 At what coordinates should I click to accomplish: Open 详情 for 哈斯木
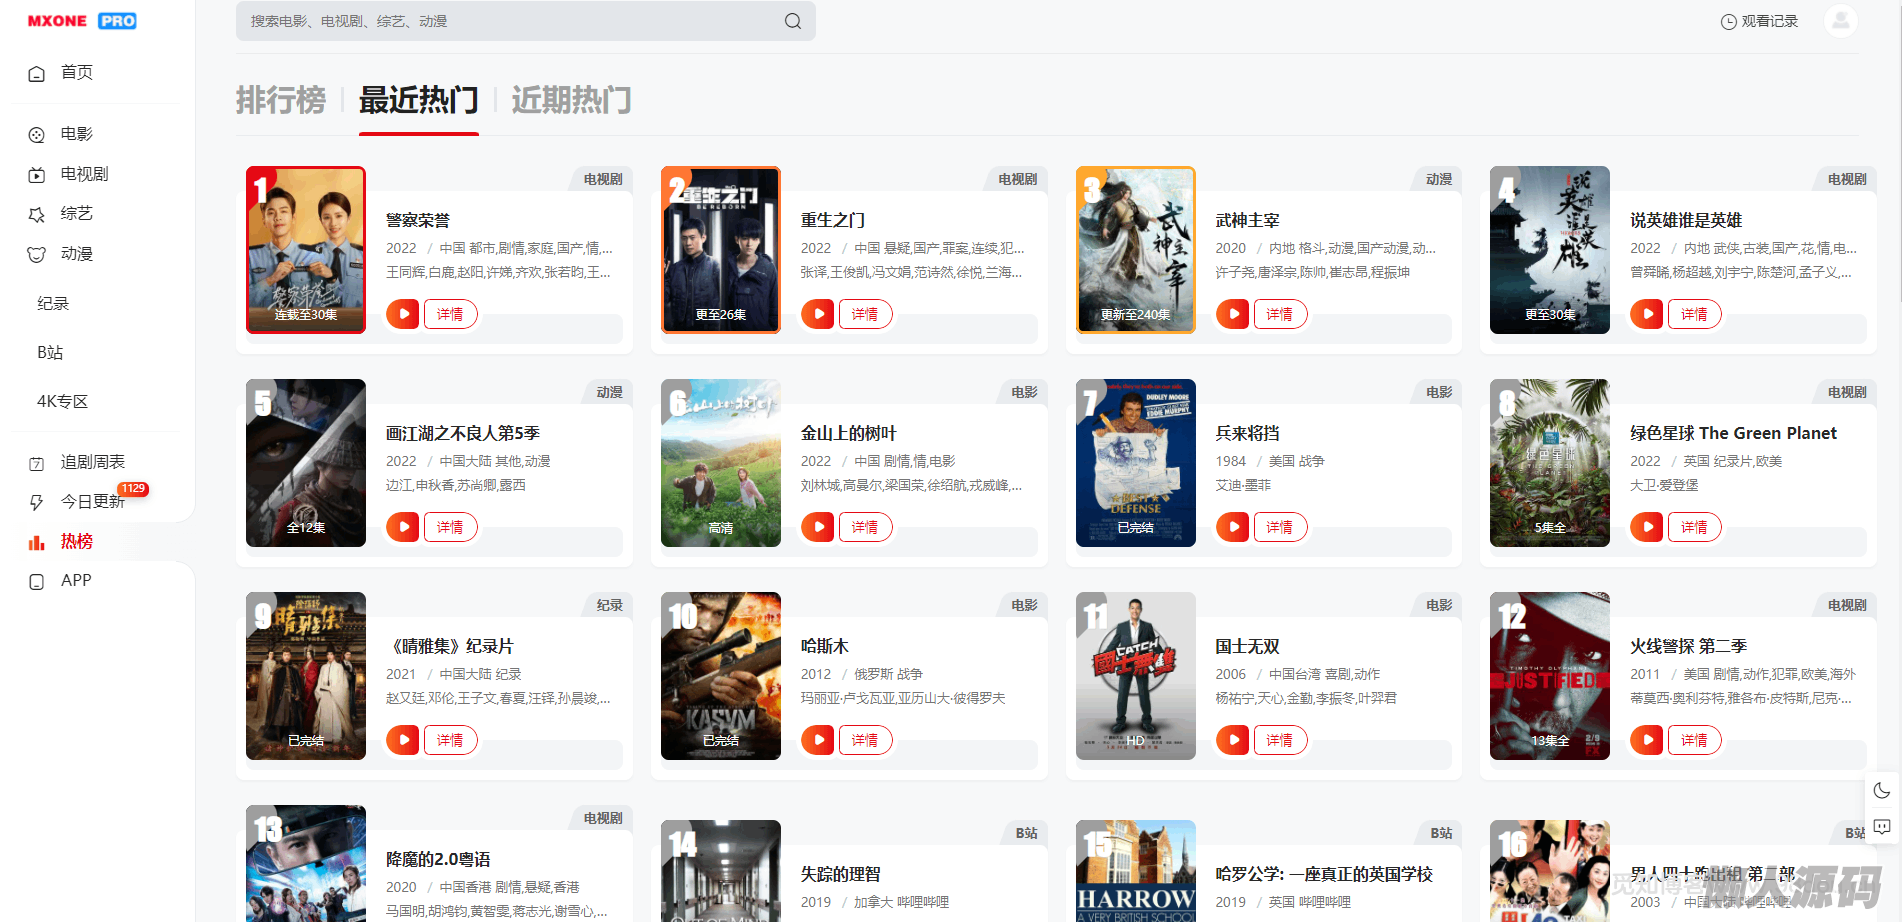coord(865,740)
